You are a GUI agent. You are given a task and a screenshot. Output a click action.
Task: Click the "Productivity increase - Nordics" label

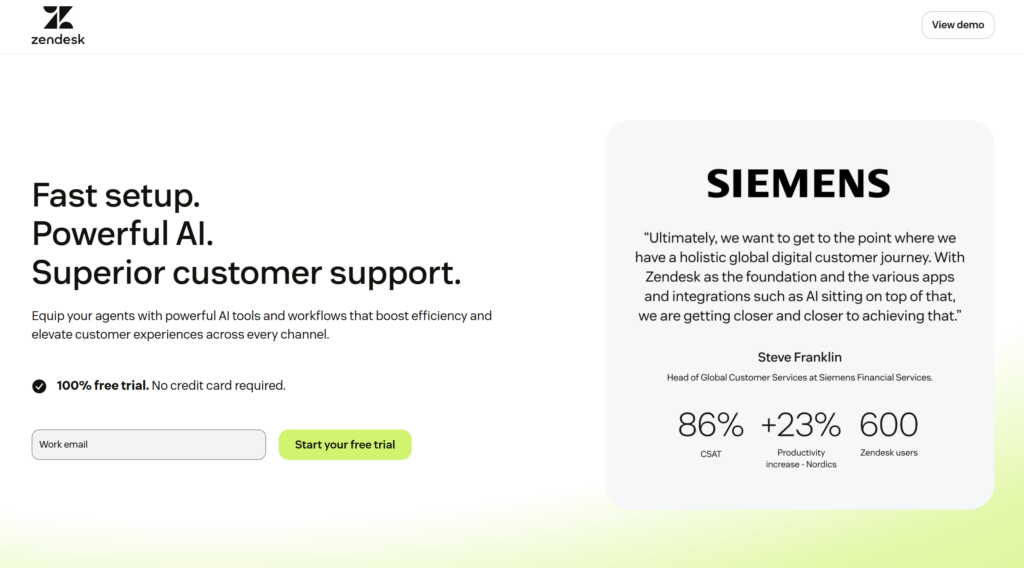click(800, 459)
